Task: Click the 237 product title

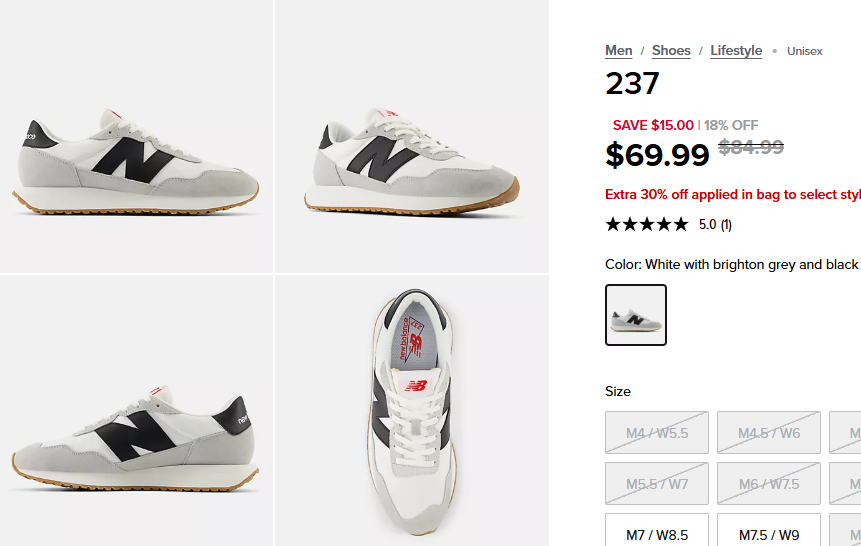Action: point(632,83)
